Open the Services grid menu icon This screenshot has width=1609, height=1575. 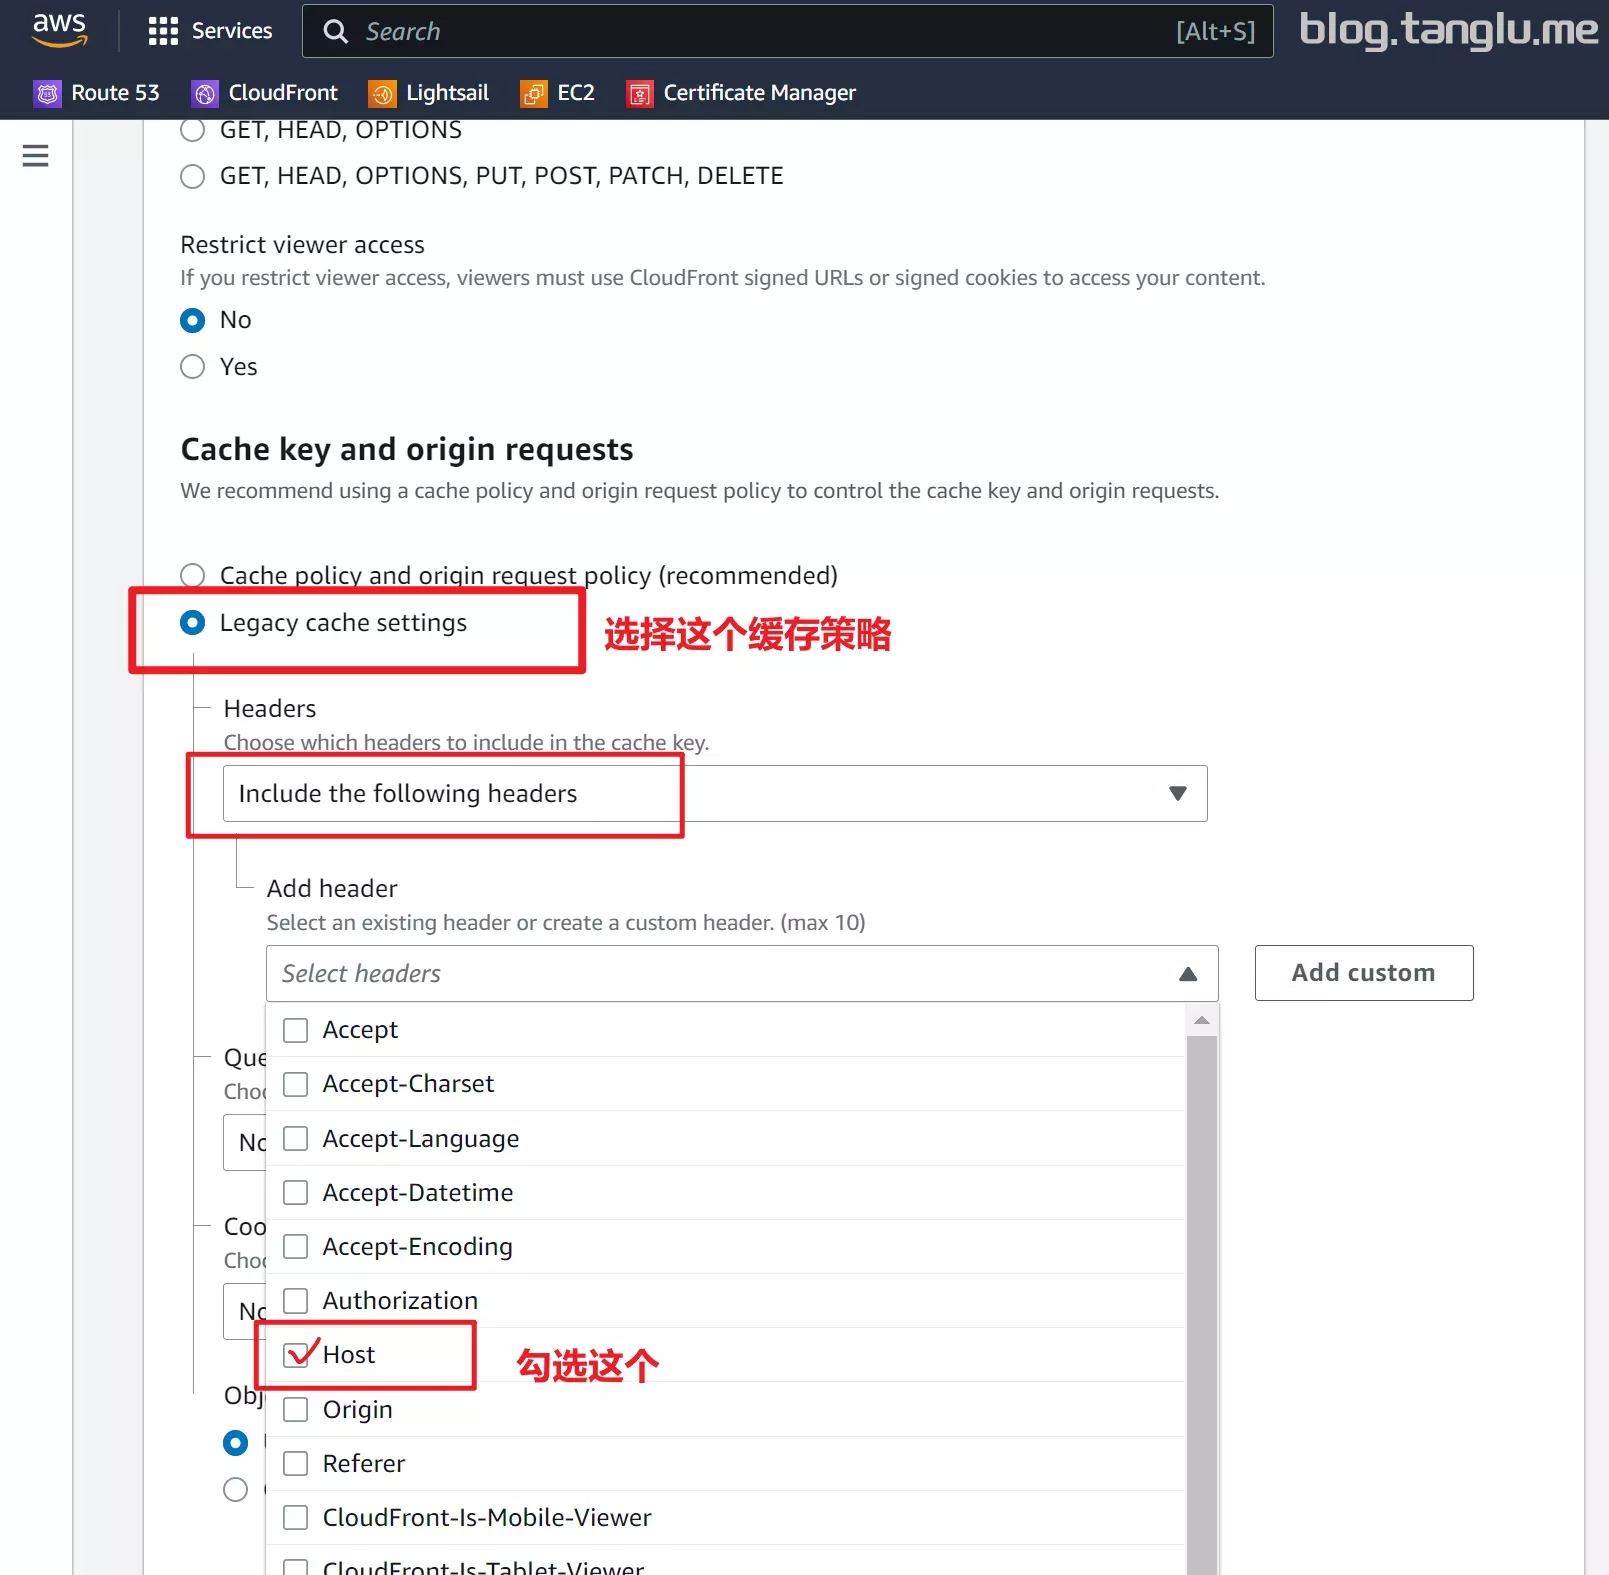pos(162,31)
